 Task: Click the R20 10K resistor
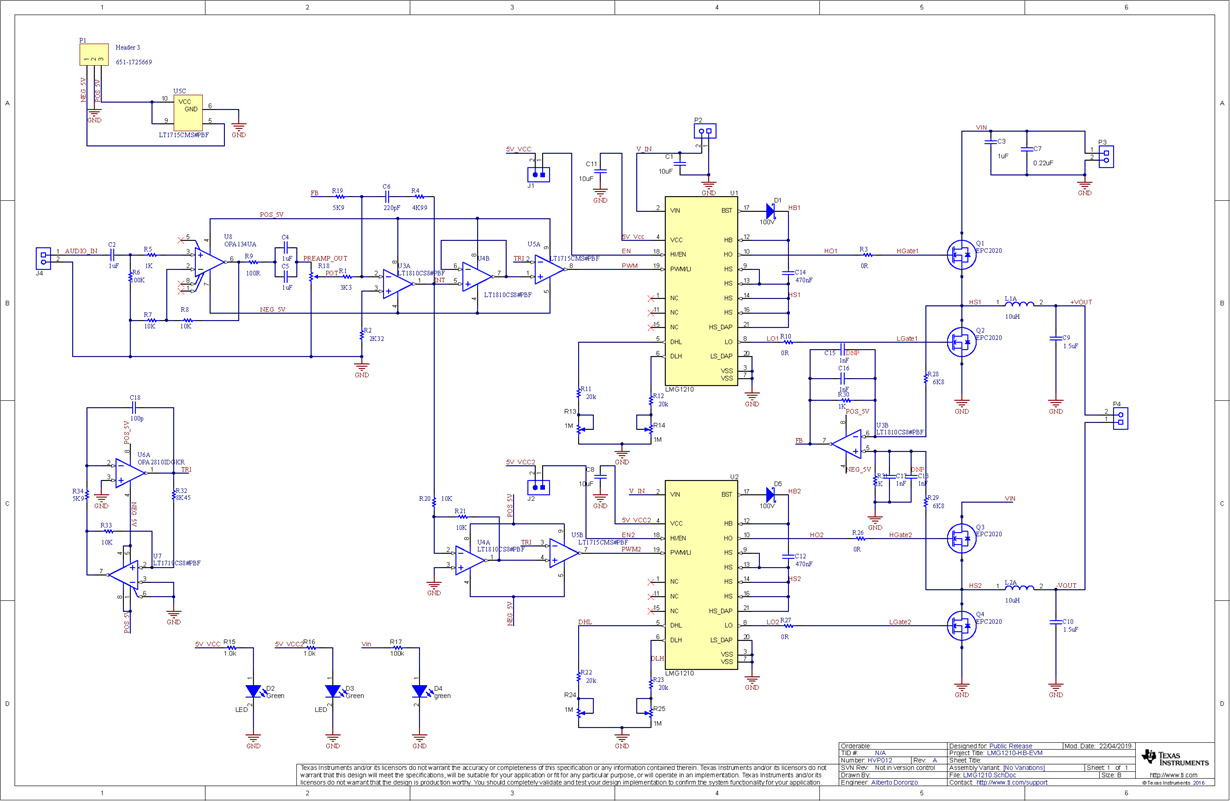(434, 500)
